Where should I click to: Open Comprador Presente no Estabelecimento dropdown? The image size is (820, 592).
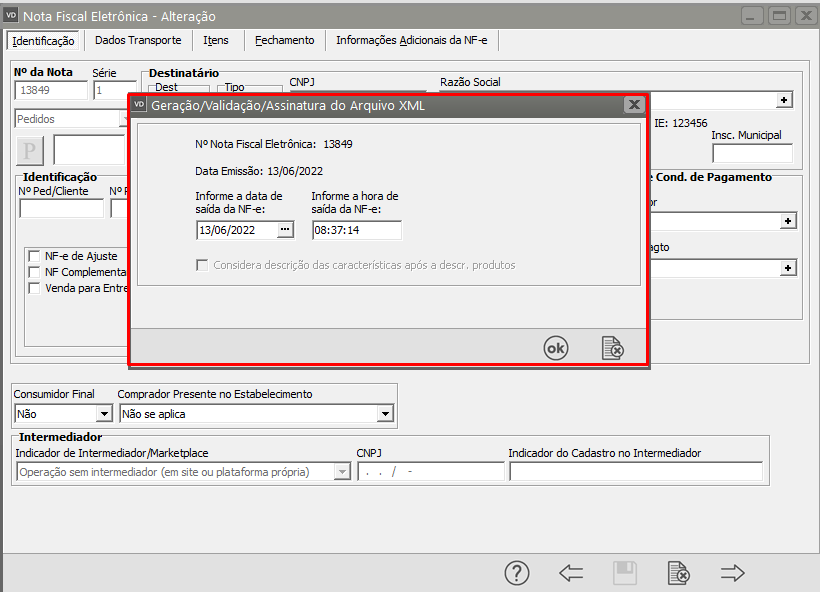[385, 414]
